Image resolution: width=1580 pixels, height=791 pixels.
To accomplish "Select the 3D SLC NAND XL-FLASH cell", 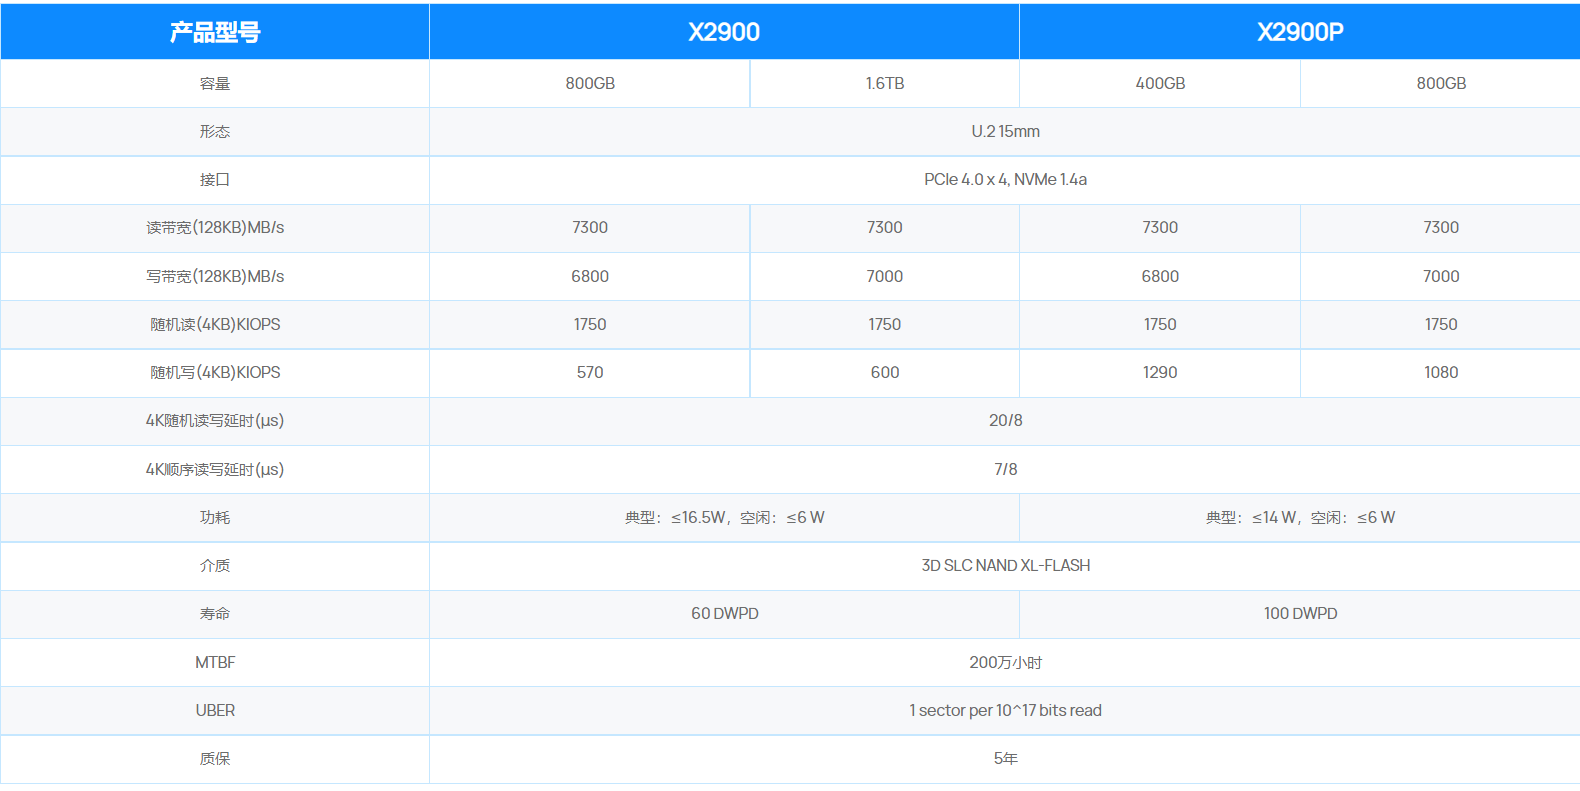I will [x=1005, y=566].
